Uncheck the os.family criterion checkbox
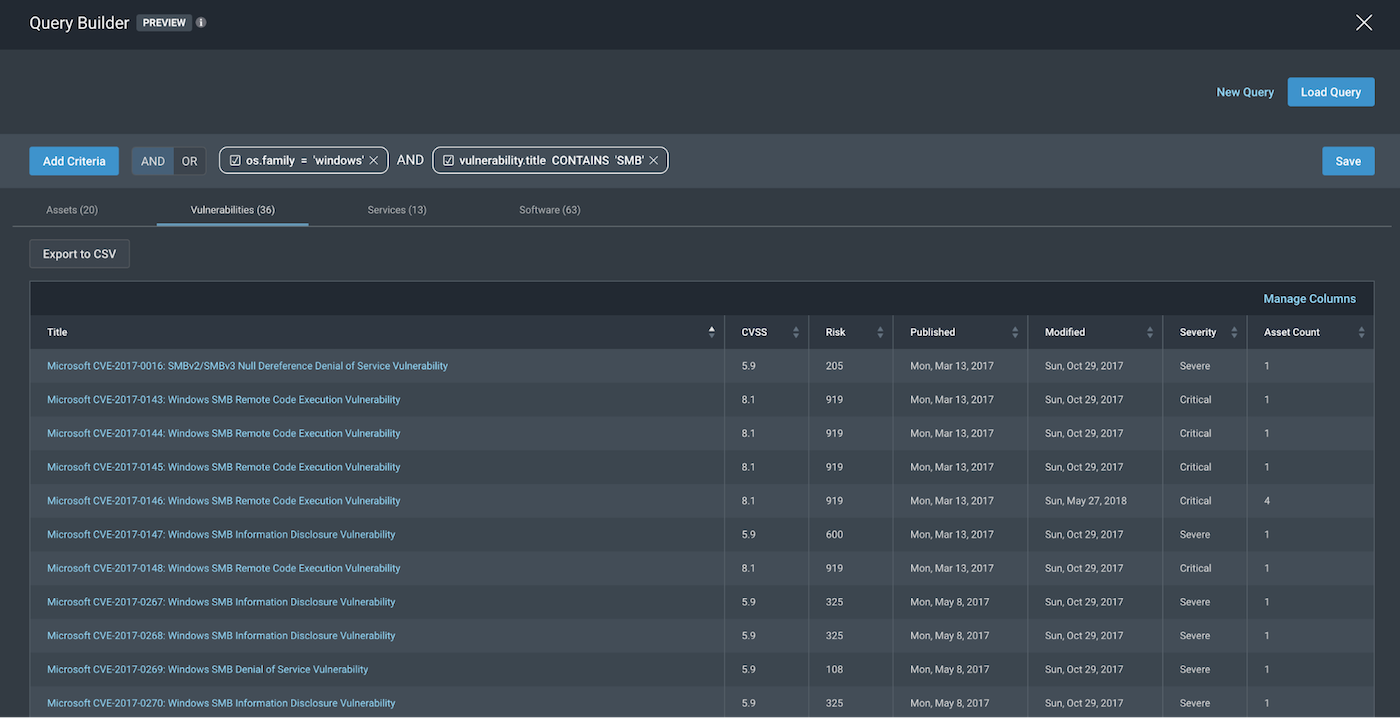This screenshot has width=1400, height=718. pyautogui.click(x=235, y=161)
